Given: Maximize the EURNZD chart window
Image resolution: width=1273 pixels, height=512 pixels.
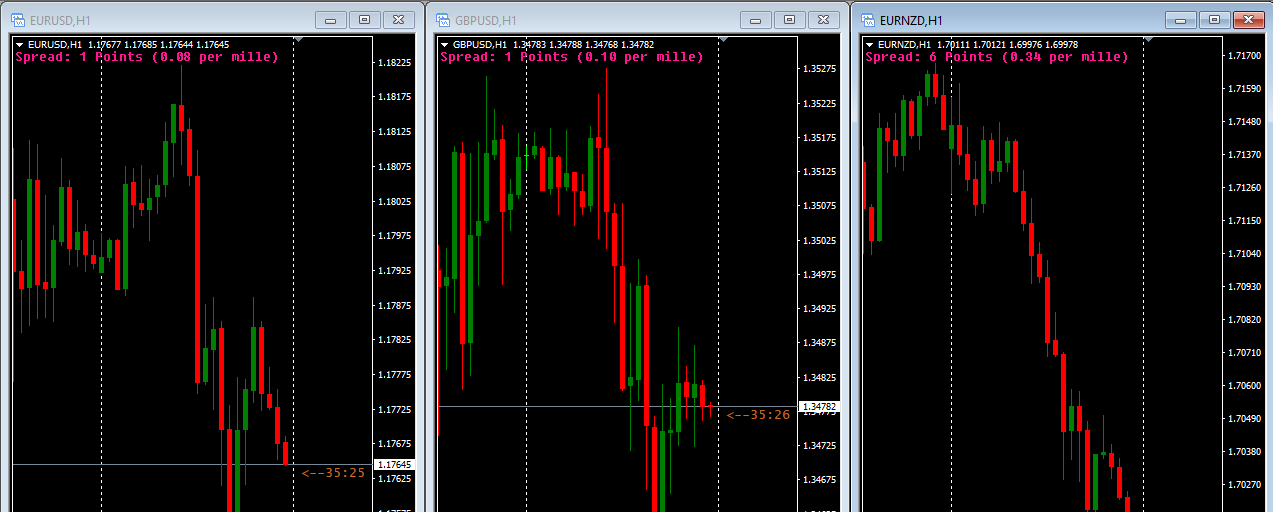Looking at the screenshot, I should tap(1214, 20).
